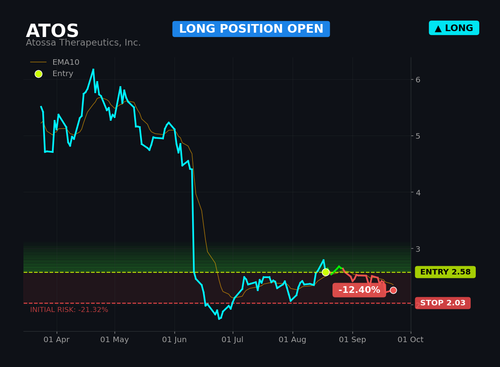Screen dimensions: 500x367
Task: Click the STOP 2.03 price tag
Action: point(443,303)
